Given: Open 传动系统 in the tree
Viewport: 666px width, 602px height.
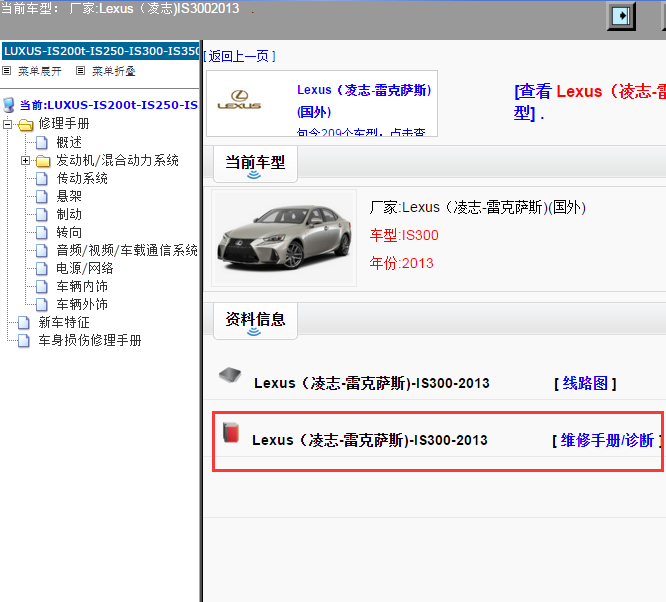Looking at the screenshot, I should point(82,178).
